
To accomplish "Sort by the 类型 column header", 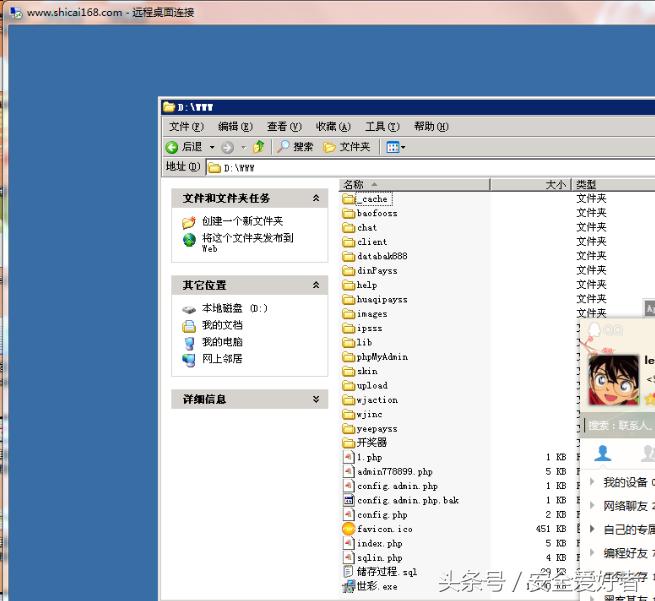I will [x=613, y=184].
